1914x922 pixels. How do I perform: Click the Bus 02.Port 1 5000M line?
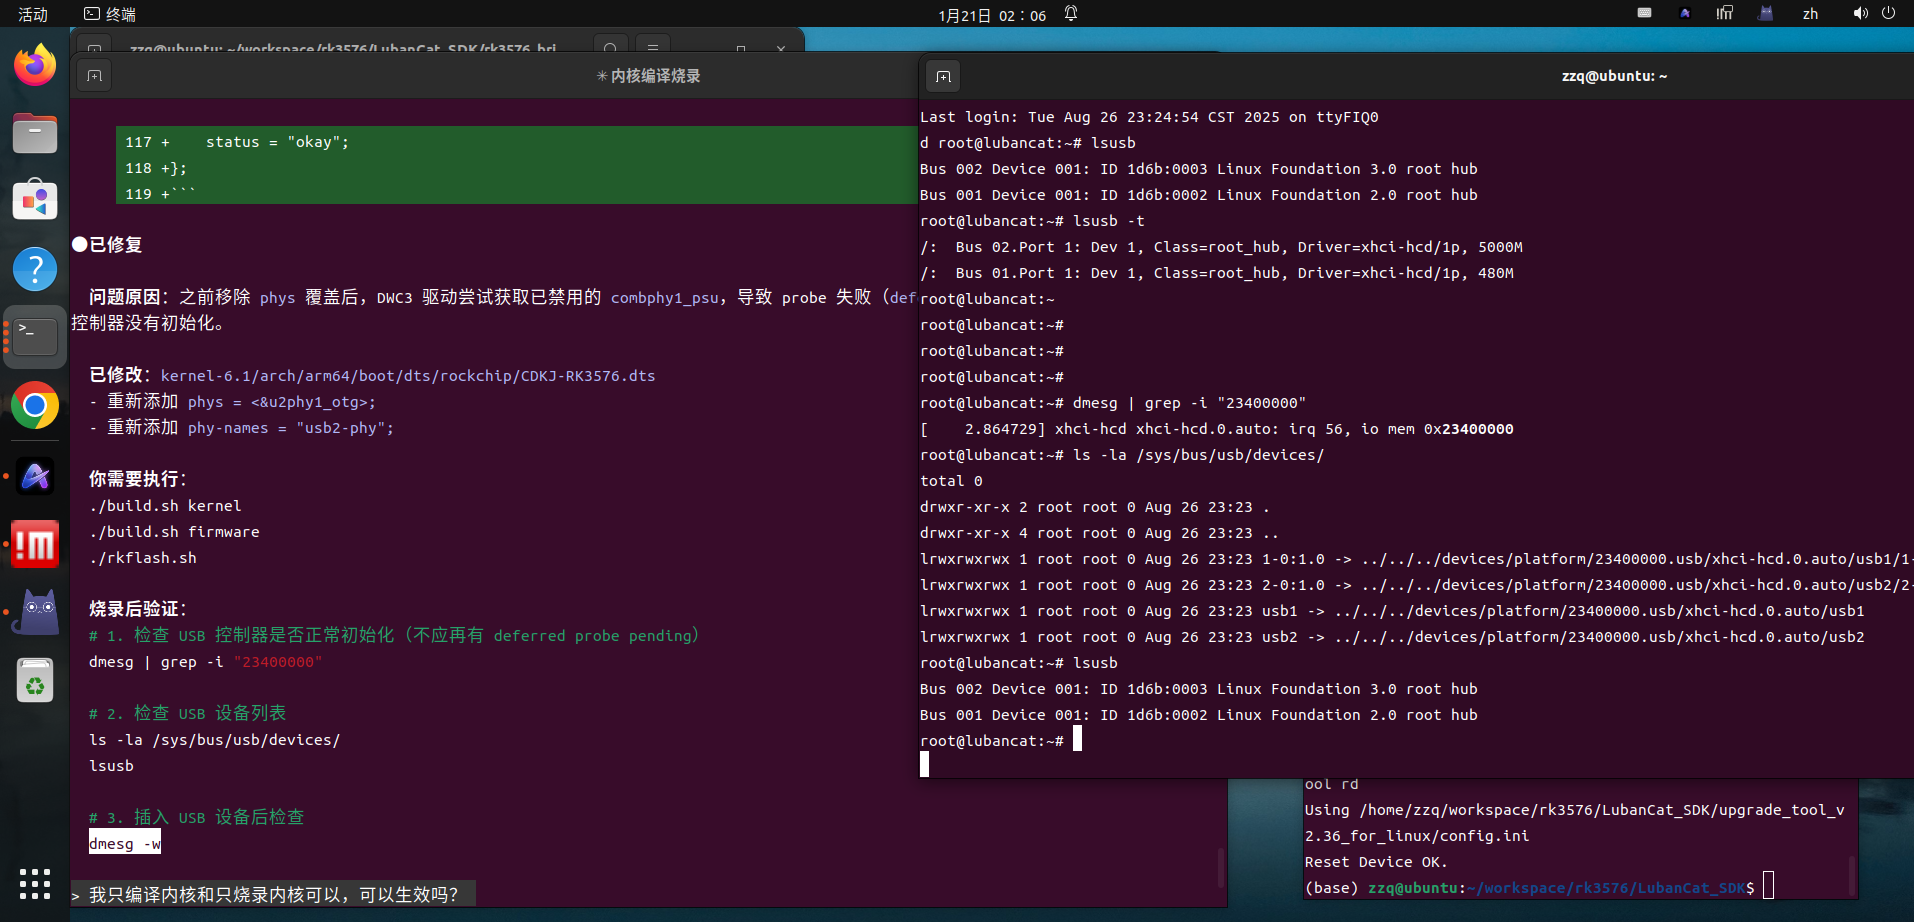coord(1221,247)
